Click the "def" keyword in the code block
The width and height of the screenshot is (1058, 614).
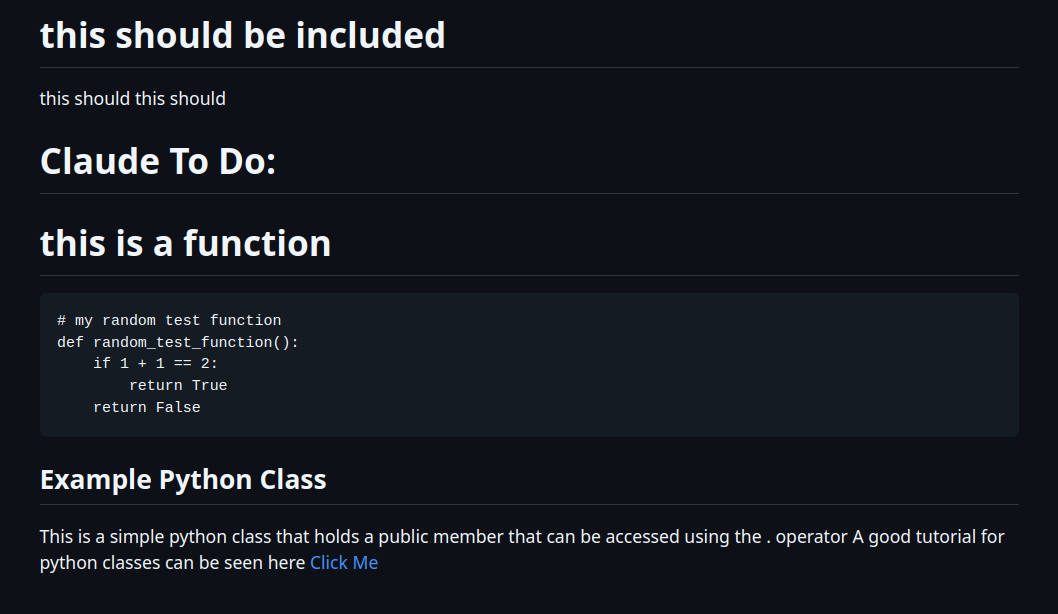pos(70,342)
